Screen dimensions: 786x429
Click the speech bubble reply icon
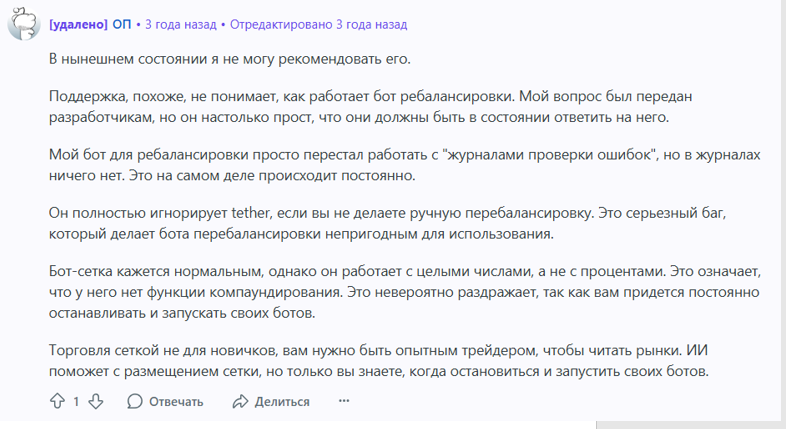[135, 401]
